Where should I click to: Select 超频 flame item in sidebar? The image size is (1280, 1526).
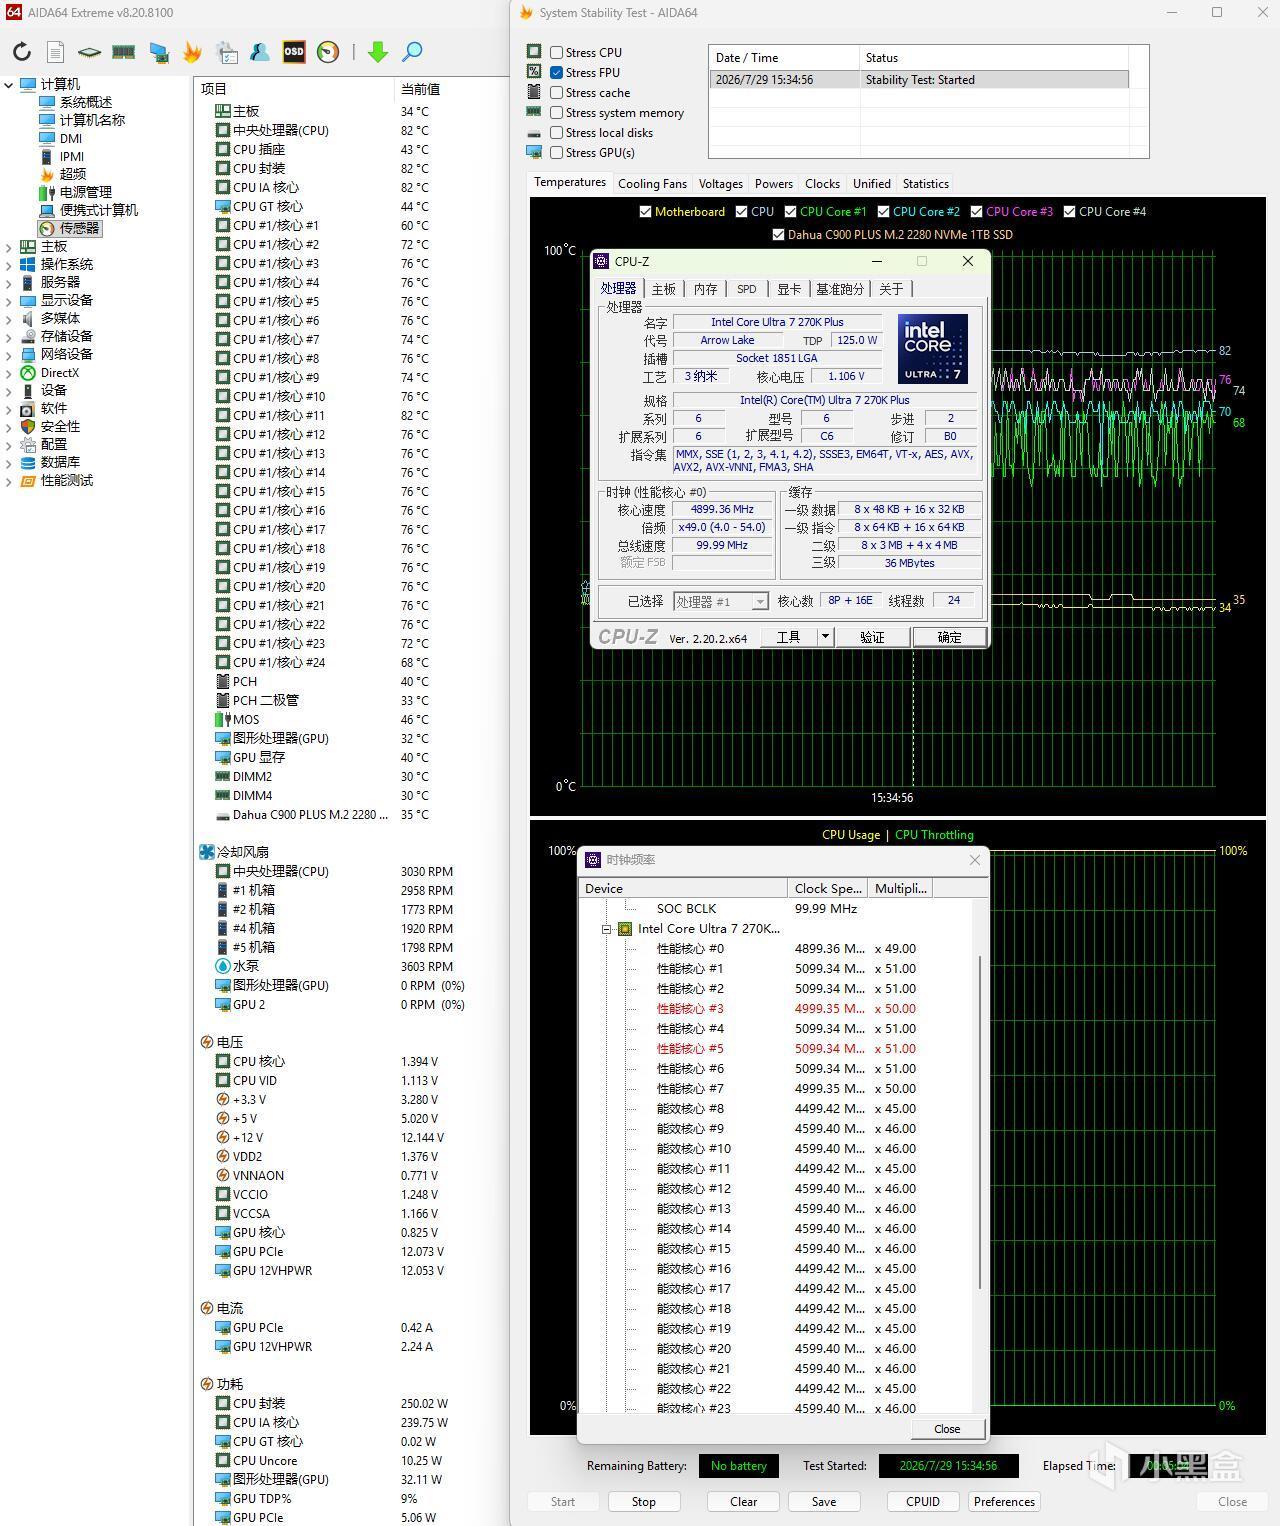[73, 174]
